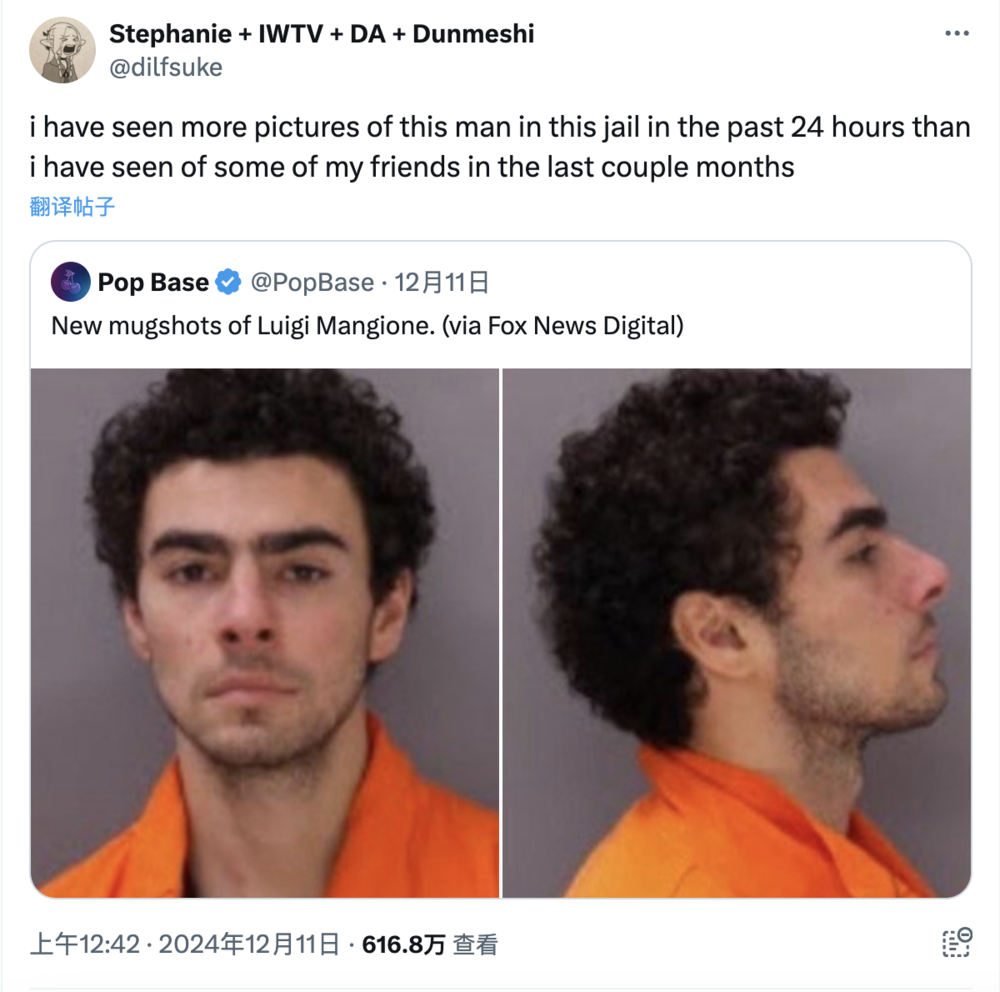The image size is (1000, 992).
Task: View the 616.8万 查看 view count
Action: point(430,944)
